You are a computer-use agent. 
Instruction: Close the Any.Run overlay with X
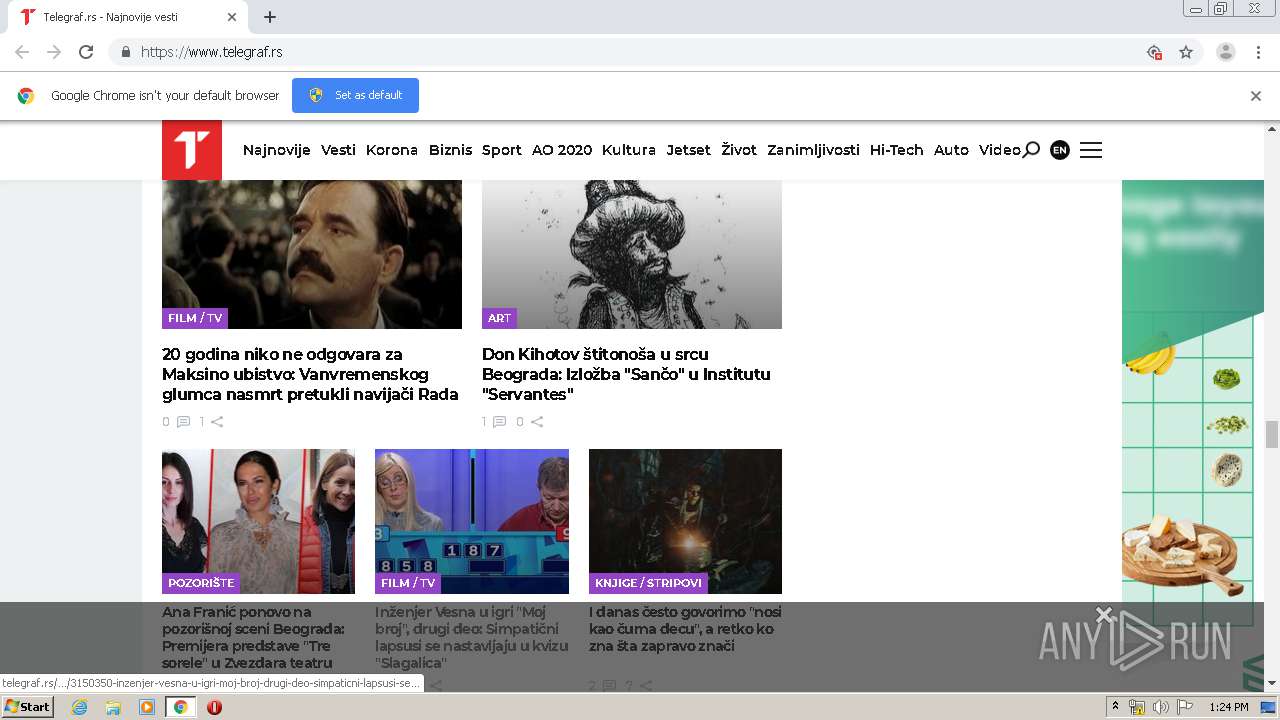1104,614
